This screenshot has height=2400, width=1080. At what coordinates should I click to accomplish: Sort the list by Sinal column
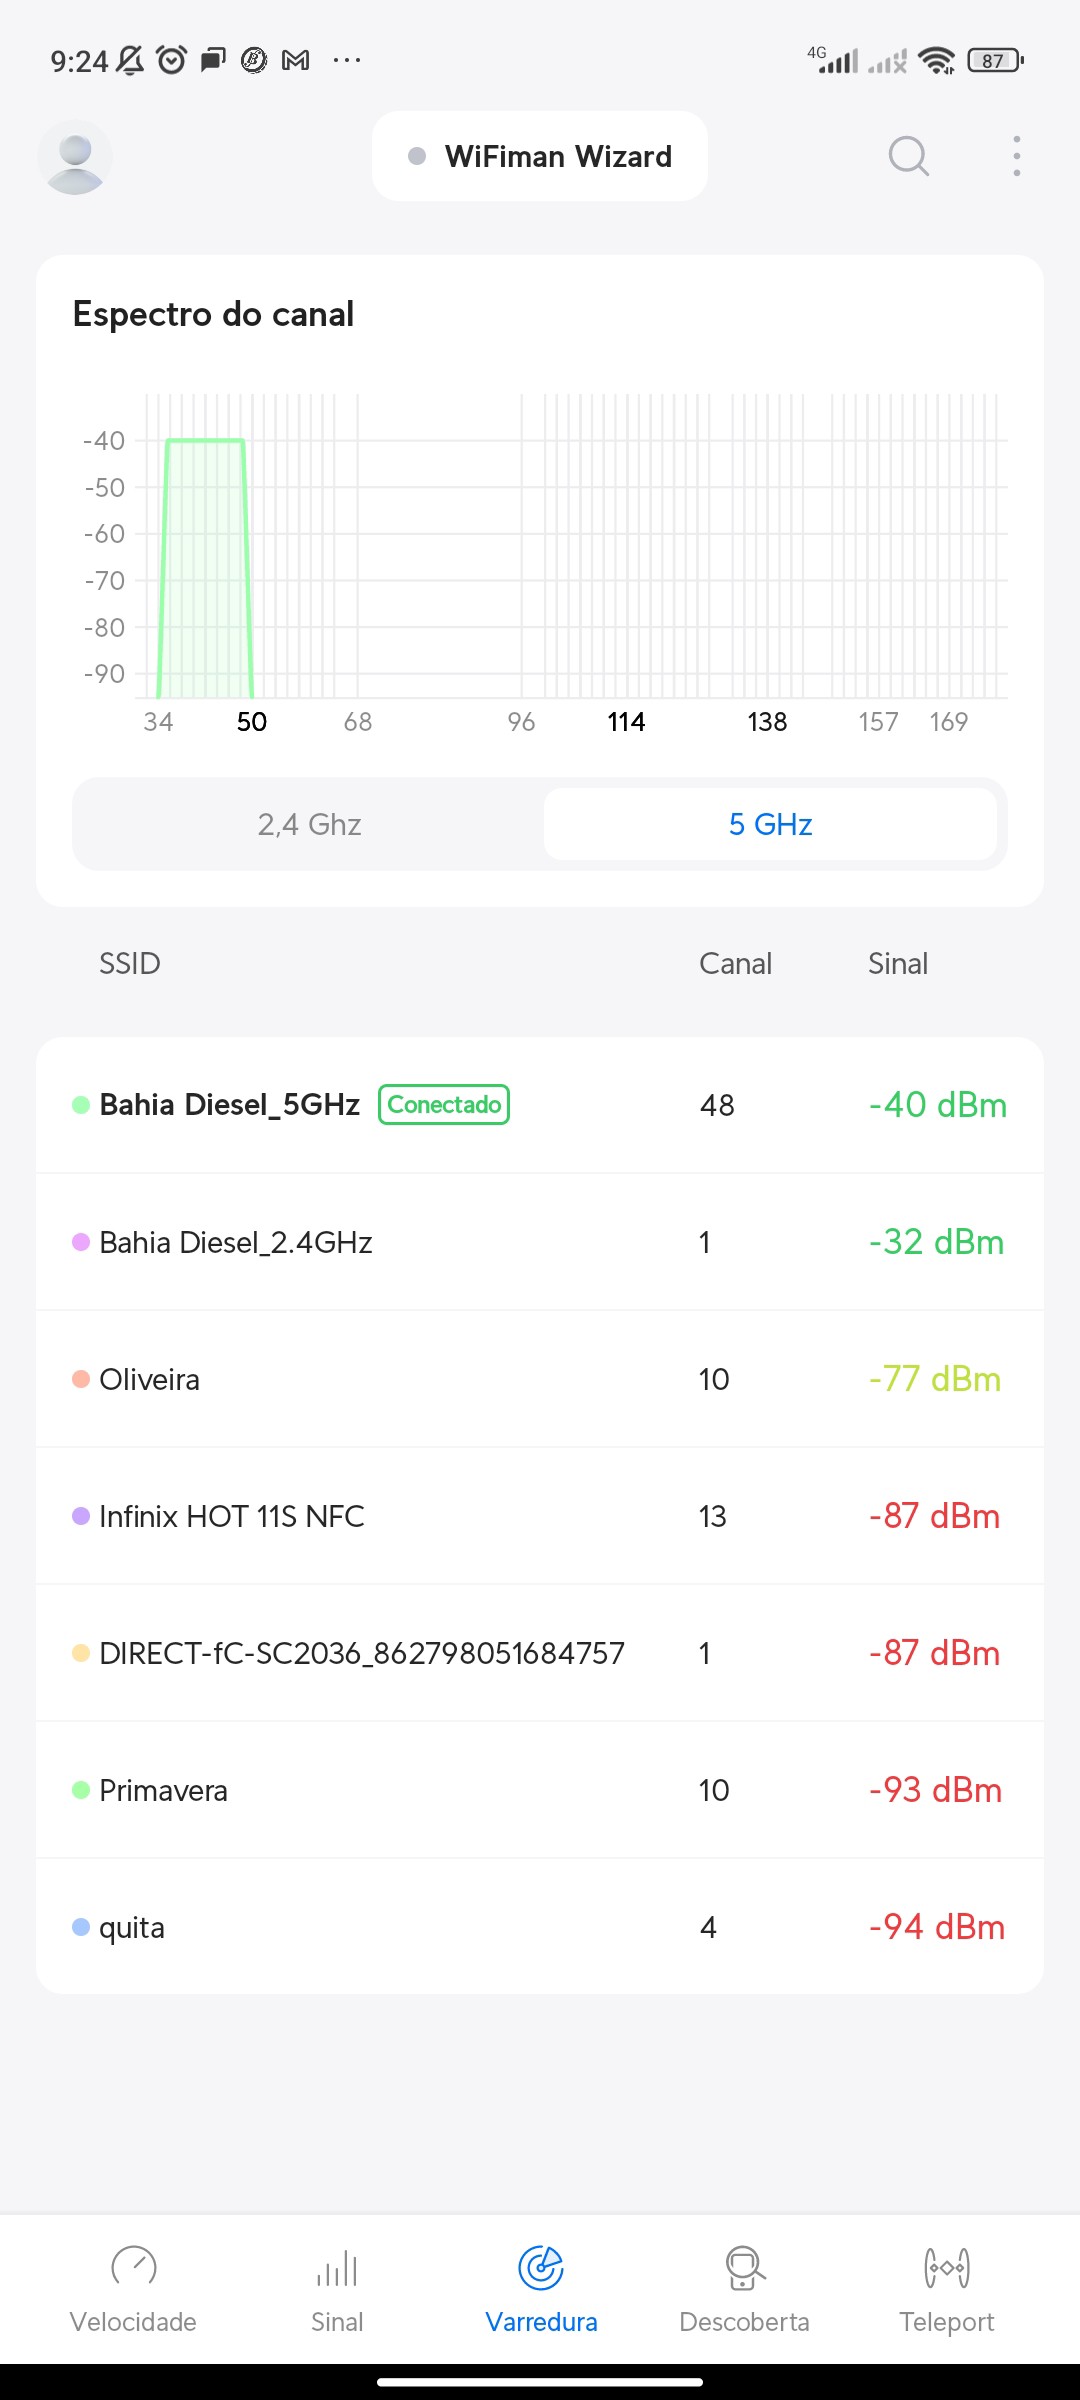(x=897, y=963)
